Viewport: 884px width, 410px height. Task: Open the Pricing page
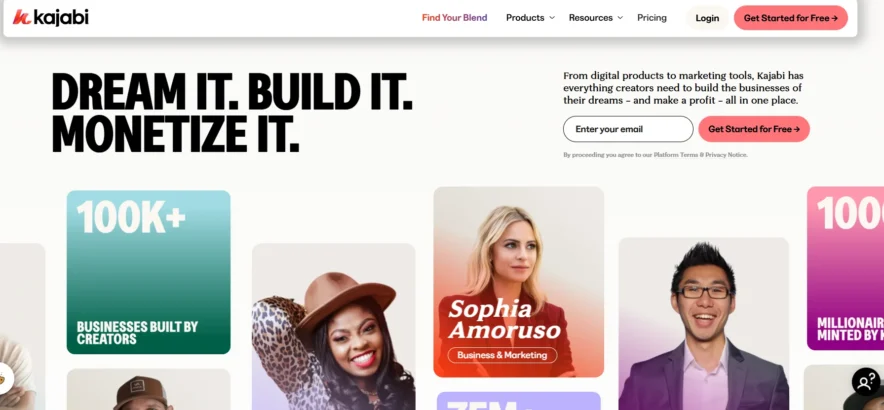(x=652, y=17)
